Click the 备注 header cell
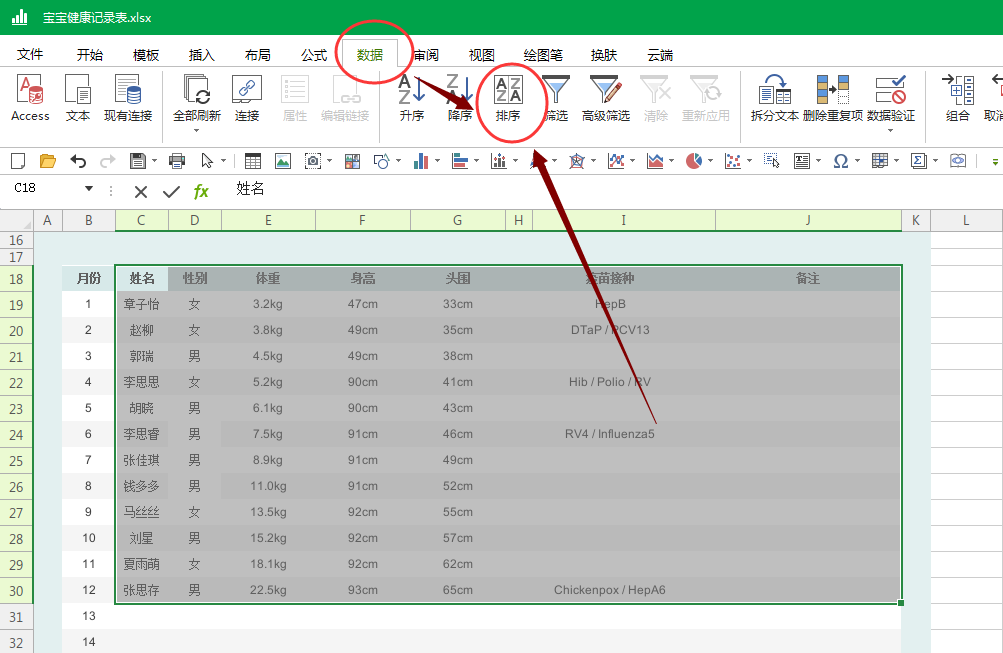Screen dimensions: 1003x653 tap(808, 279)
